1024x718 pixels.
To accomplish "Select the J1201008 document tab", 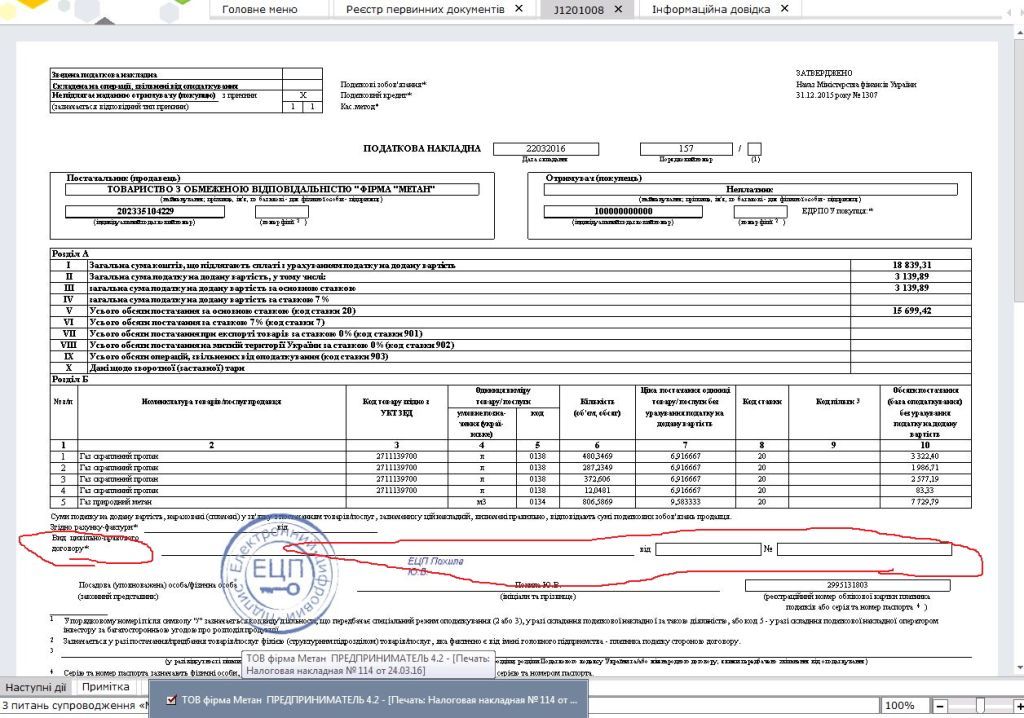I will point(579,10).
